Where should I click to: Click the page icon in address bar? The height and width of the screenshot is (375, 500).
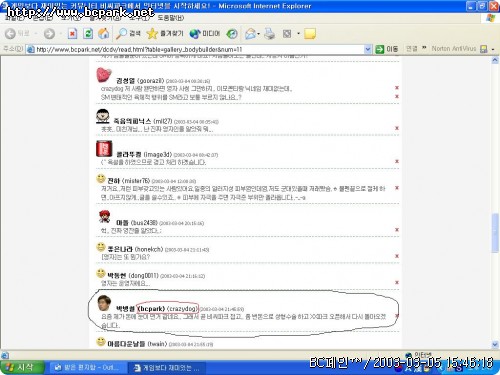coord(31,49)
